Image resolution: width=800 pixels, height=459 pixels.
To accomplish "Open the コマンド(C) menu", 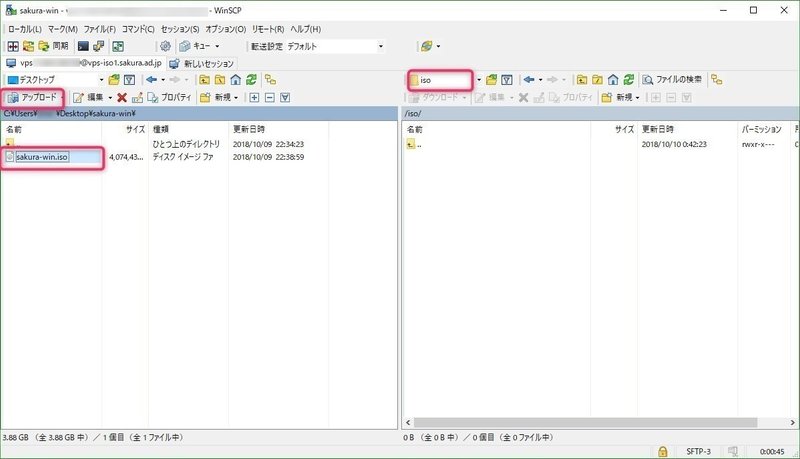I will click(x=138, y=29).
